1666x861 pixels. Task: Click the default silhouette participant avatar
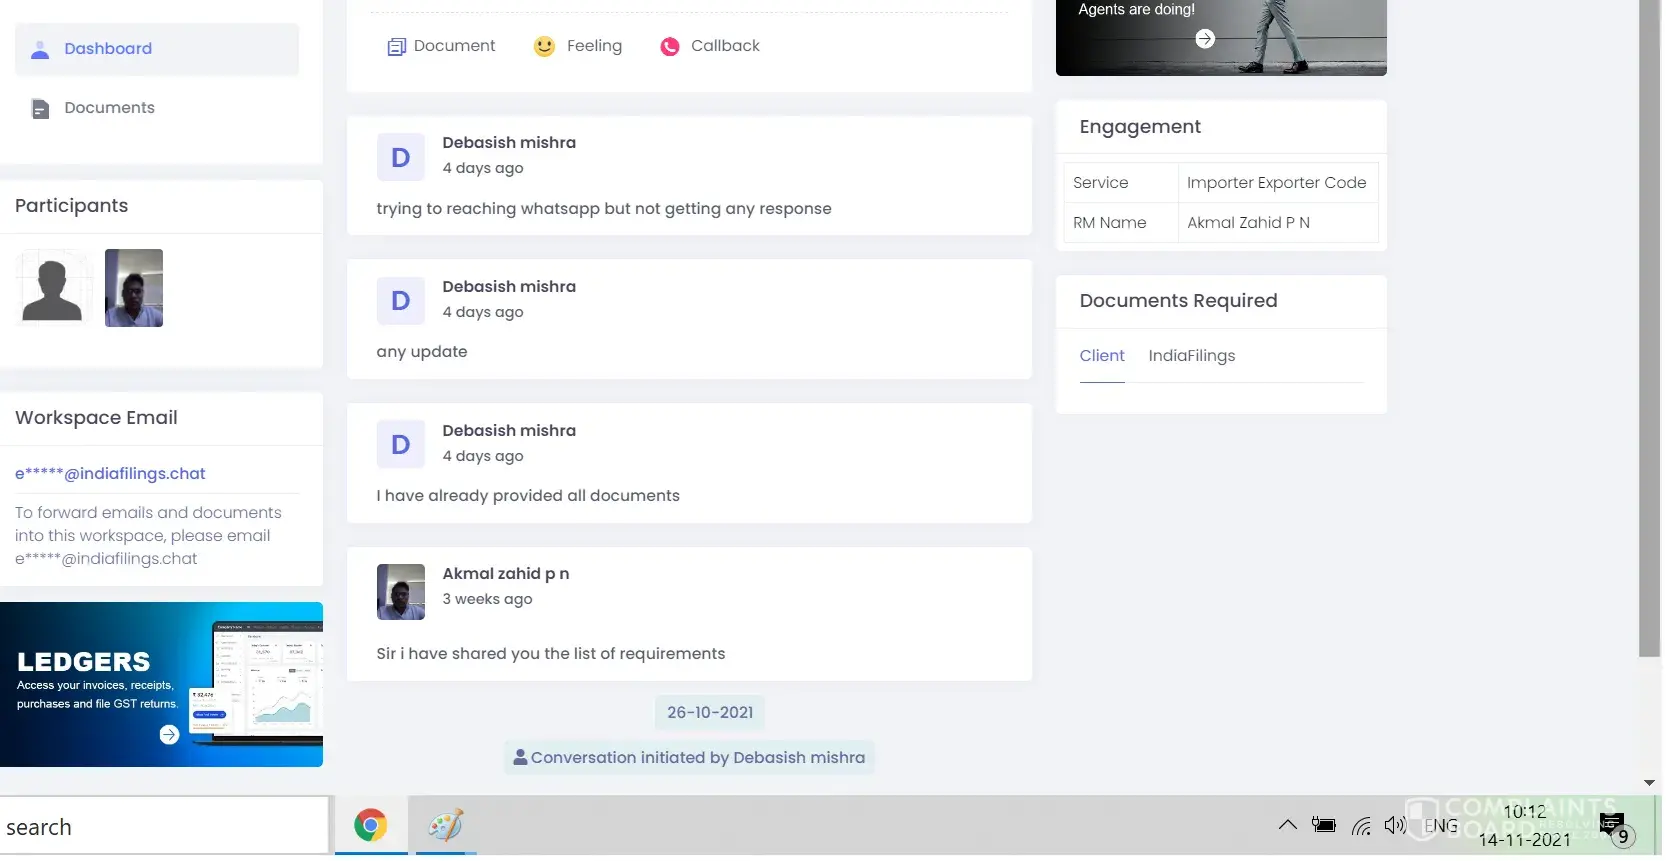(52, 288)
